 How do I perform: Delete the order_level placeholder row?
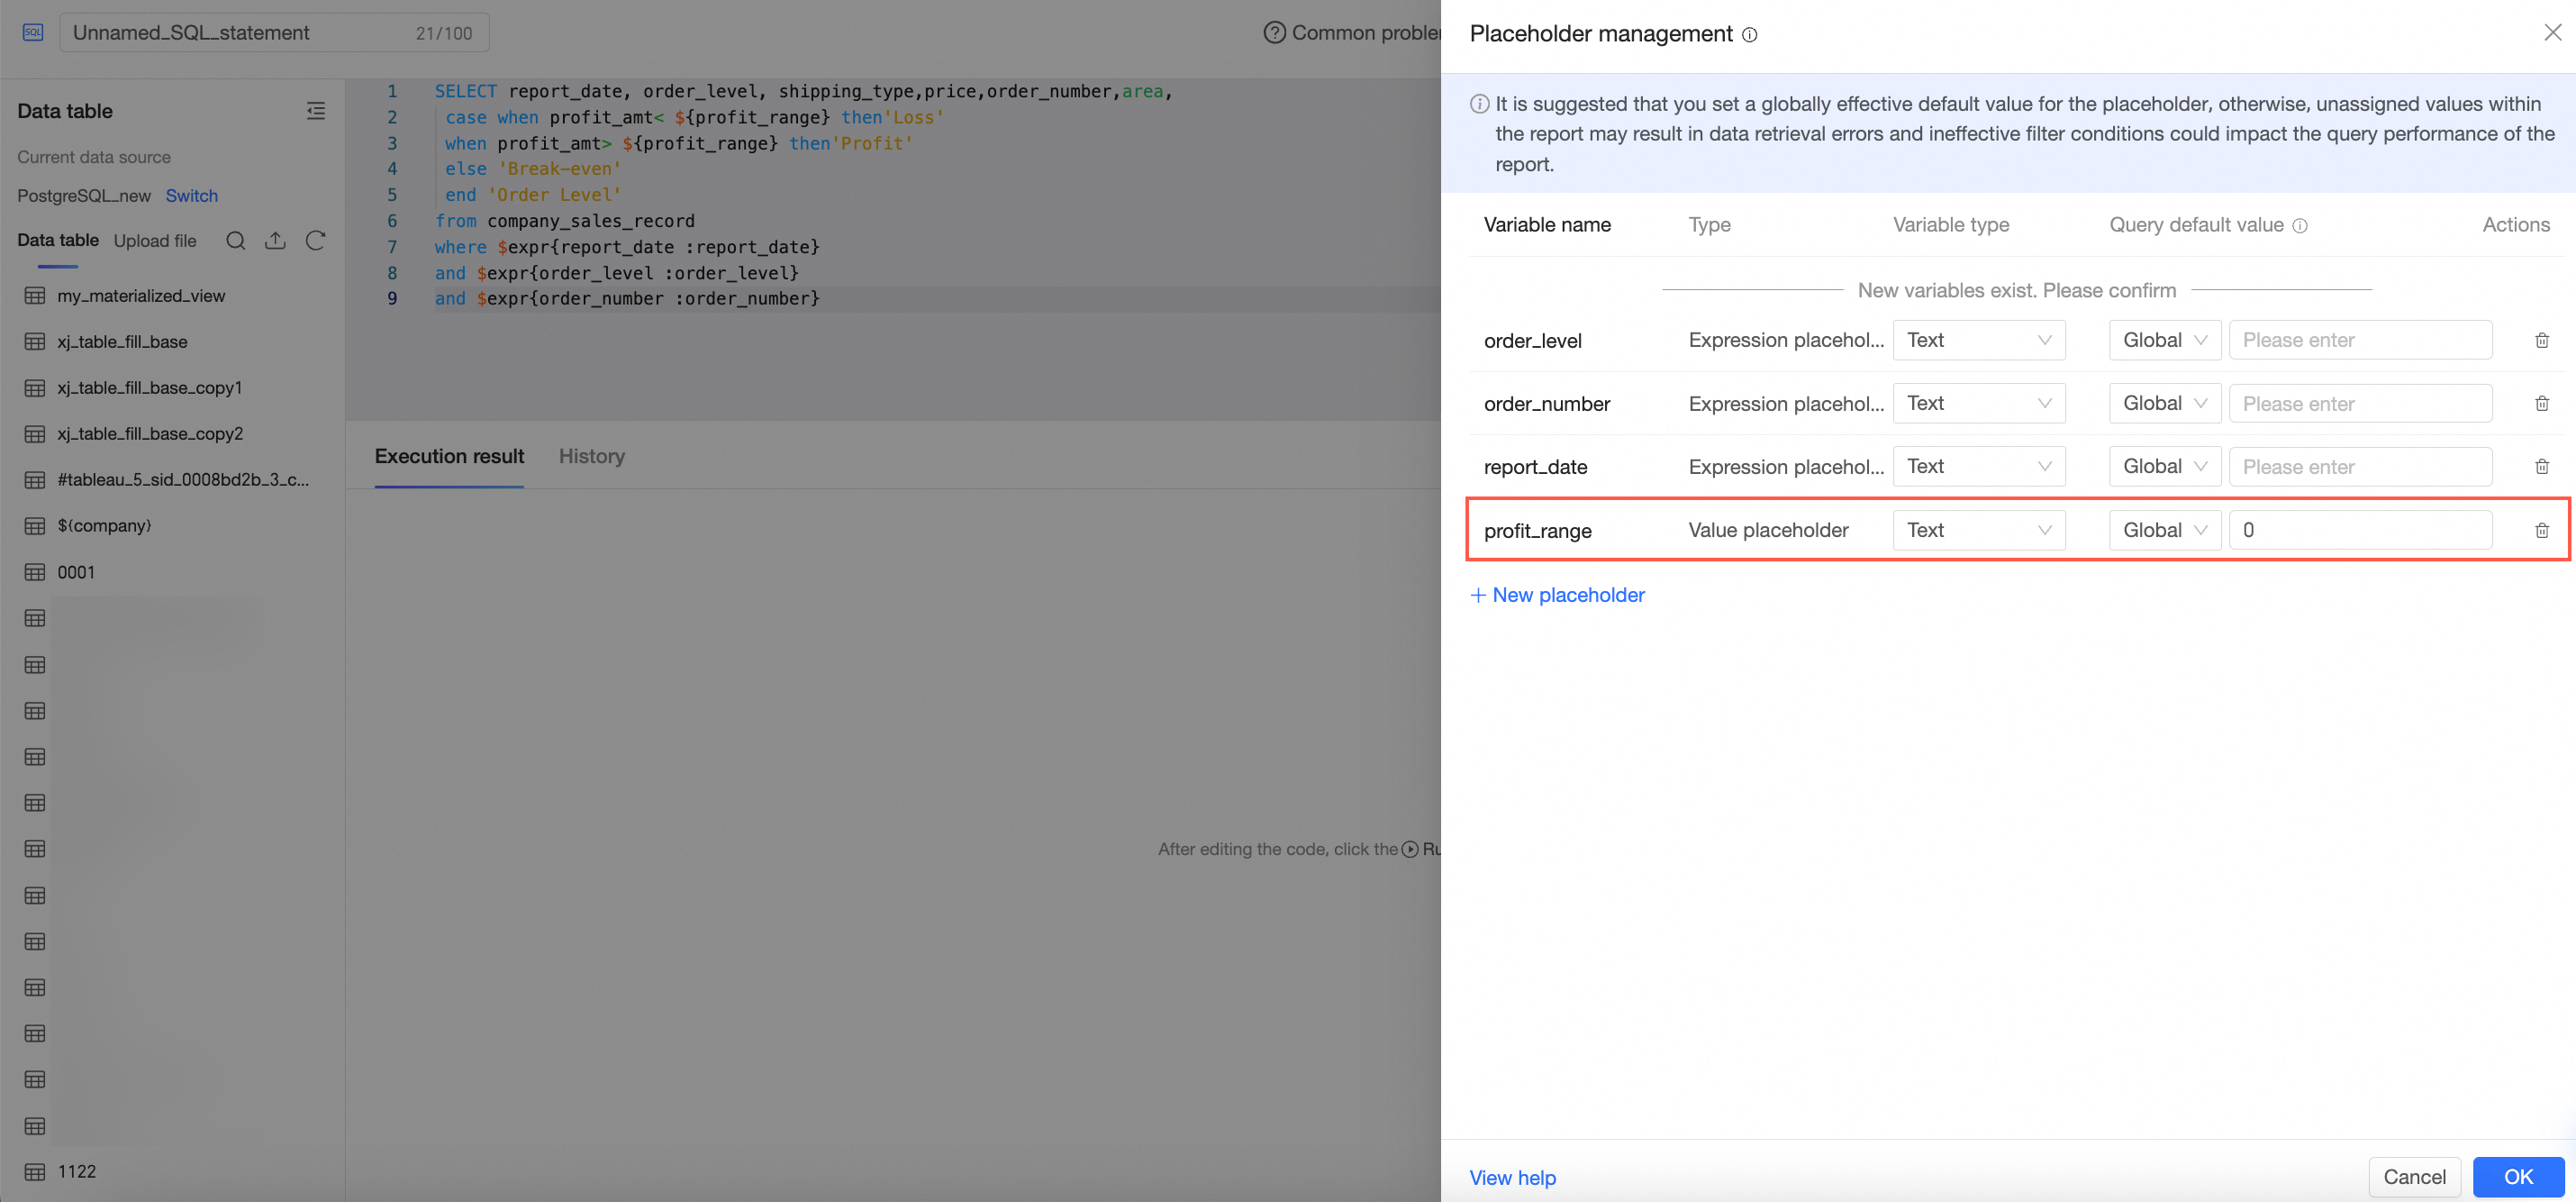pyautogui.click(x=2541, y=340)
